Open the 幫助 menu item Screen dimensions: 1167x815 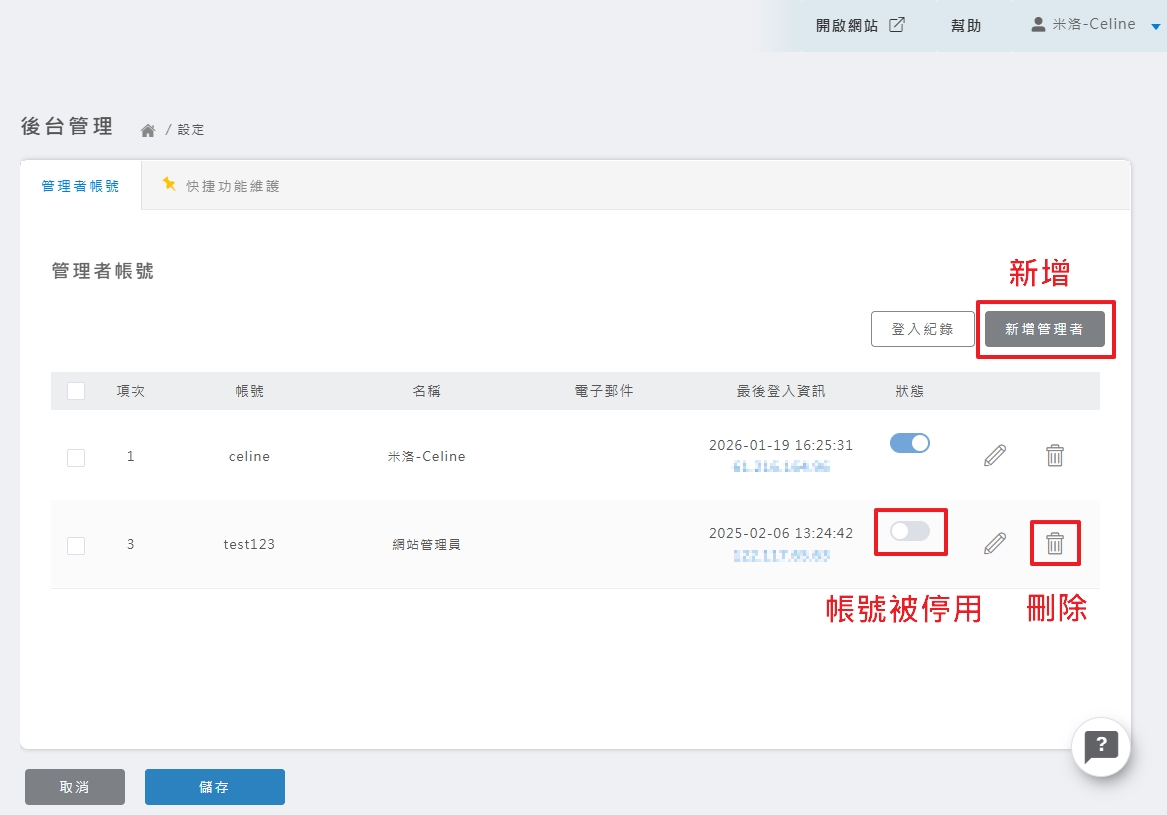pos(965,26)
